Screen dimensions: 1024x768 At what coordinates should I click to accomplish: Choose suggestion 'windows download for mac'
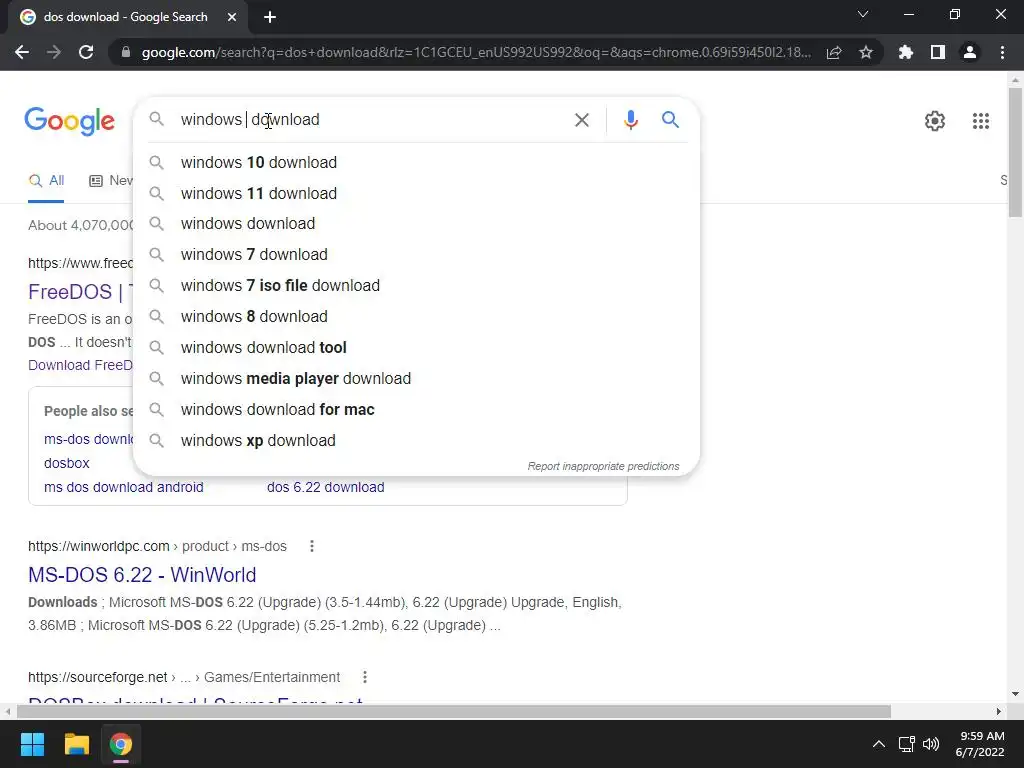(x=416, y=409)
